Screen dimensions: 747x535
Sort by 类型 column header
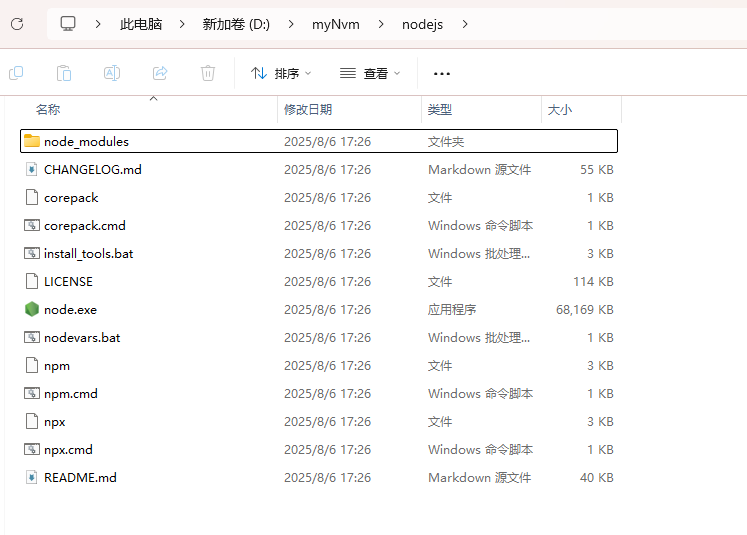439,110
